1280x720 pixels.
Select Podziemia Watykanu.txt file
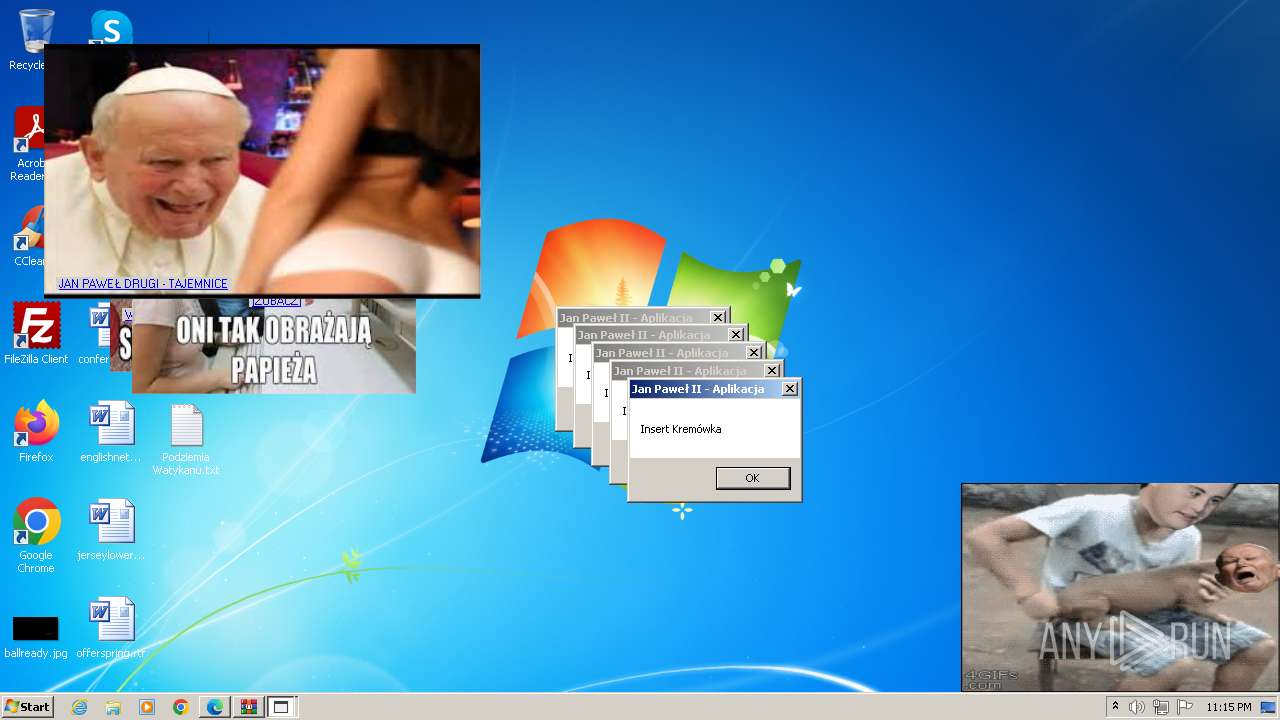coord(186,440)
